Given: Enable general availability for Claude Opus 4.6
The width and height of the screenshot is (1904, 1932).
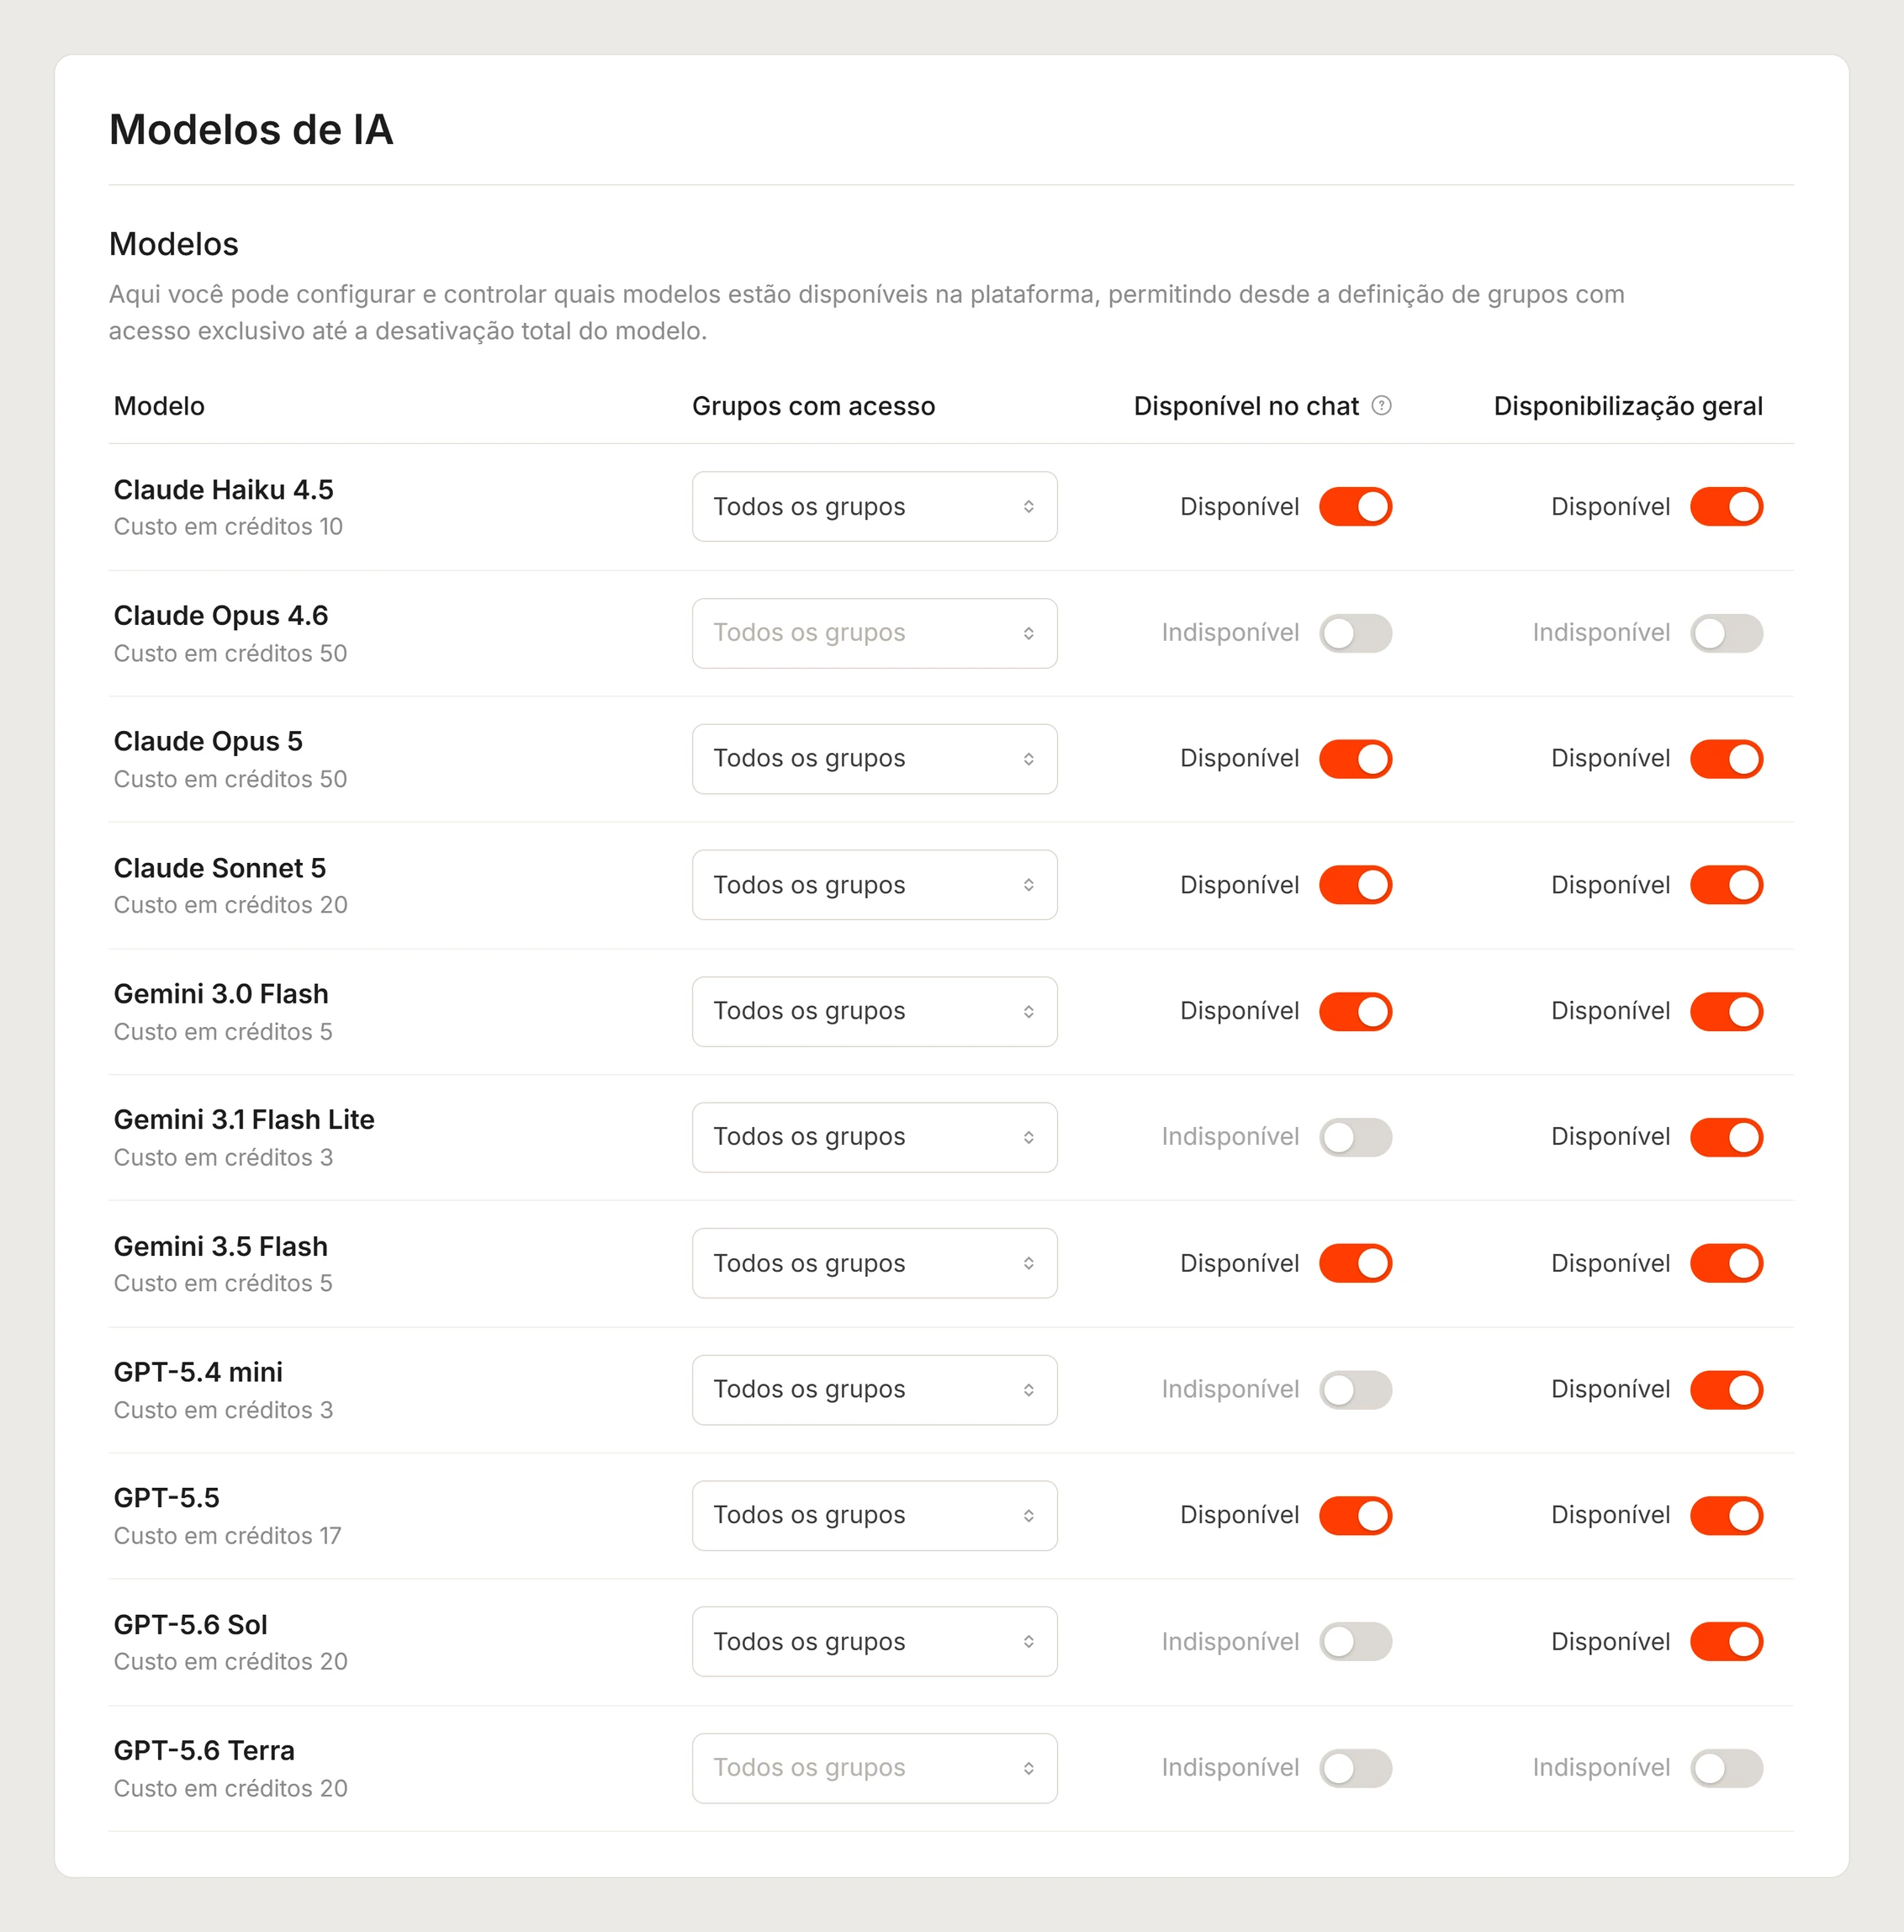Looking at the screenshot, I should (x=1726, y=633).
